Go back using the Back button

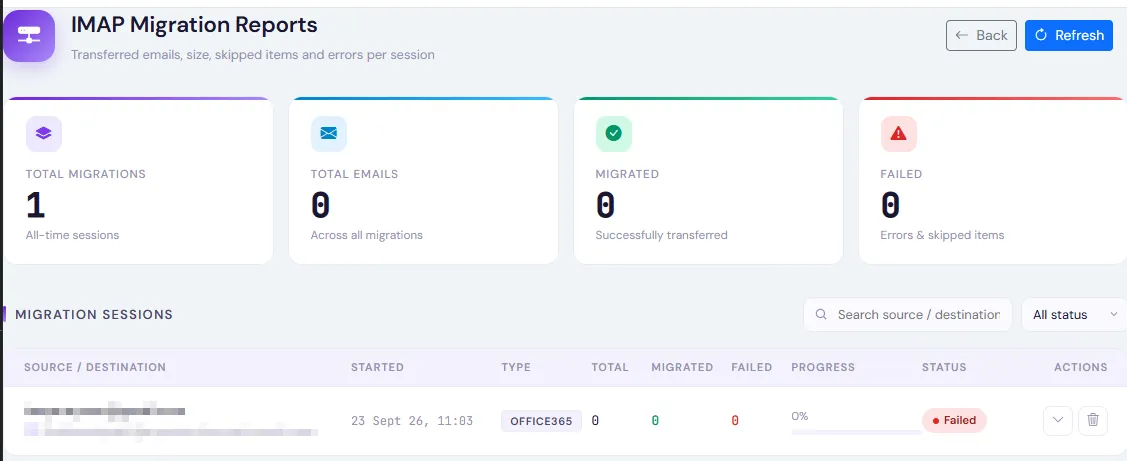tap(981, 35)
